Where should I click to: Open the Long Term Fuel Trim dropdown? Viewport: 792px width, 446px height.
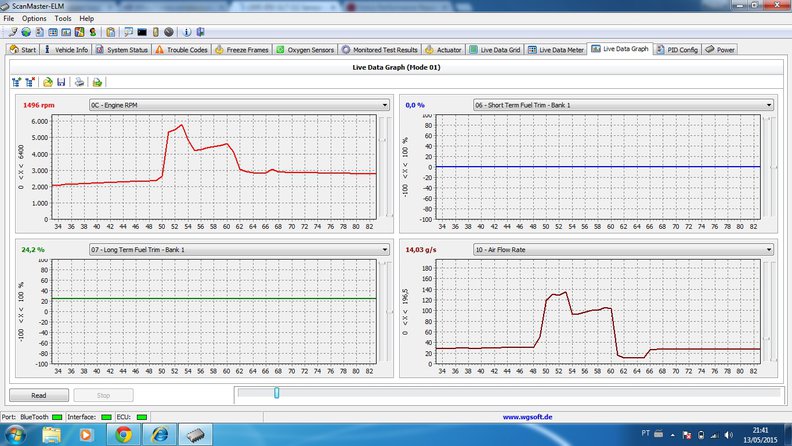(238, 249)
